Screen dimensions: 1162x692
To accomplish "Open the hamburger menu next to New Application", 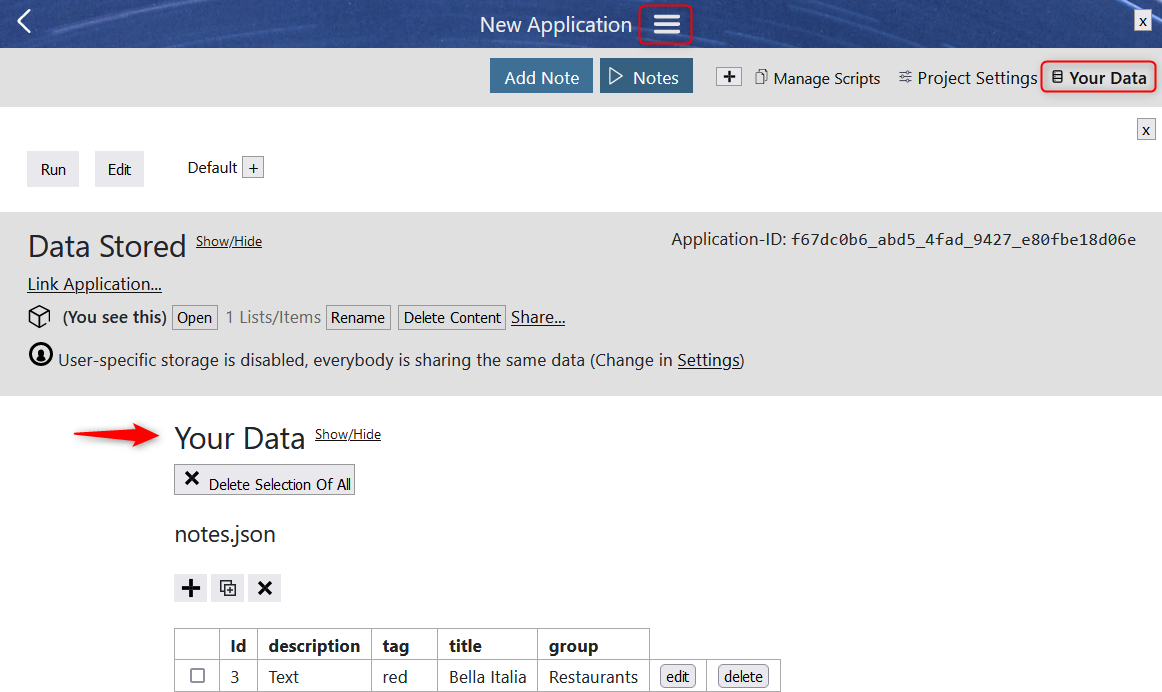I will (x=665, y=24).
